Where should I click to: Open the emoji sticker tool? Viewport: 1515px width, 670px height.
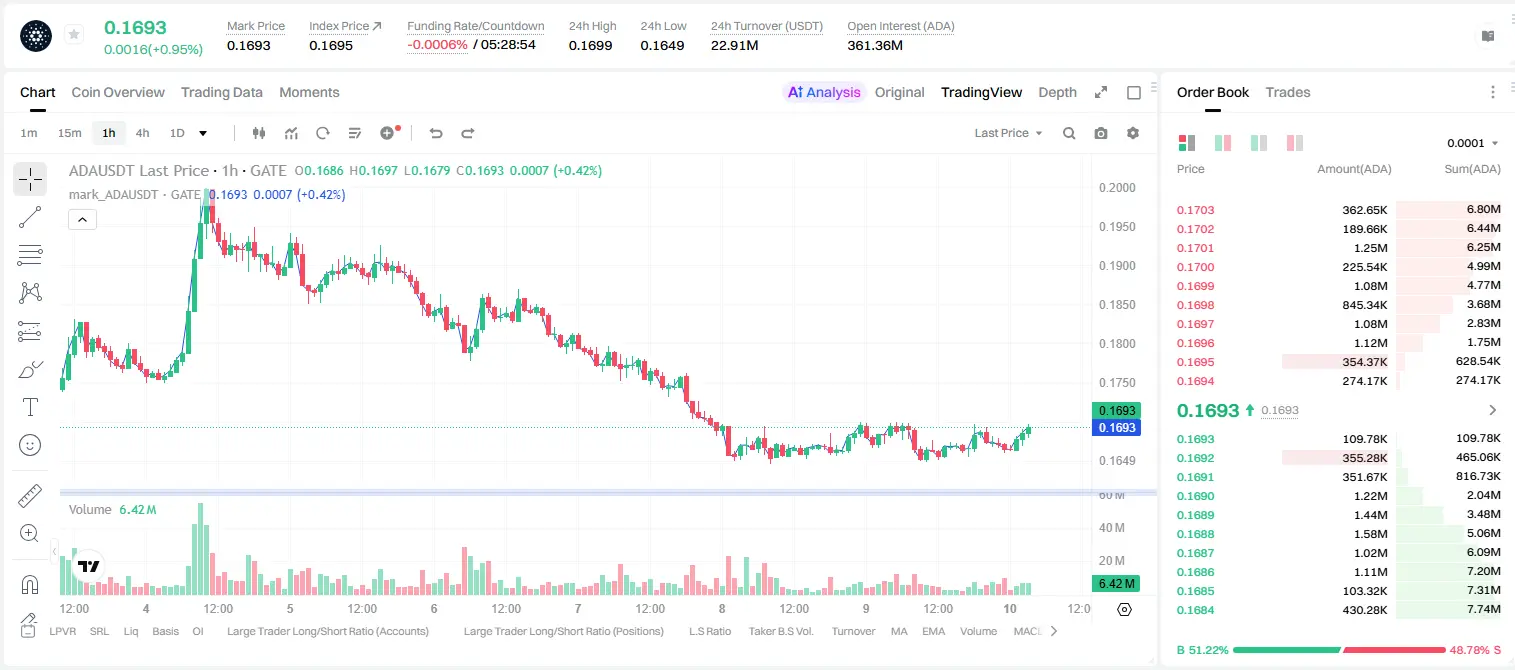30,445
